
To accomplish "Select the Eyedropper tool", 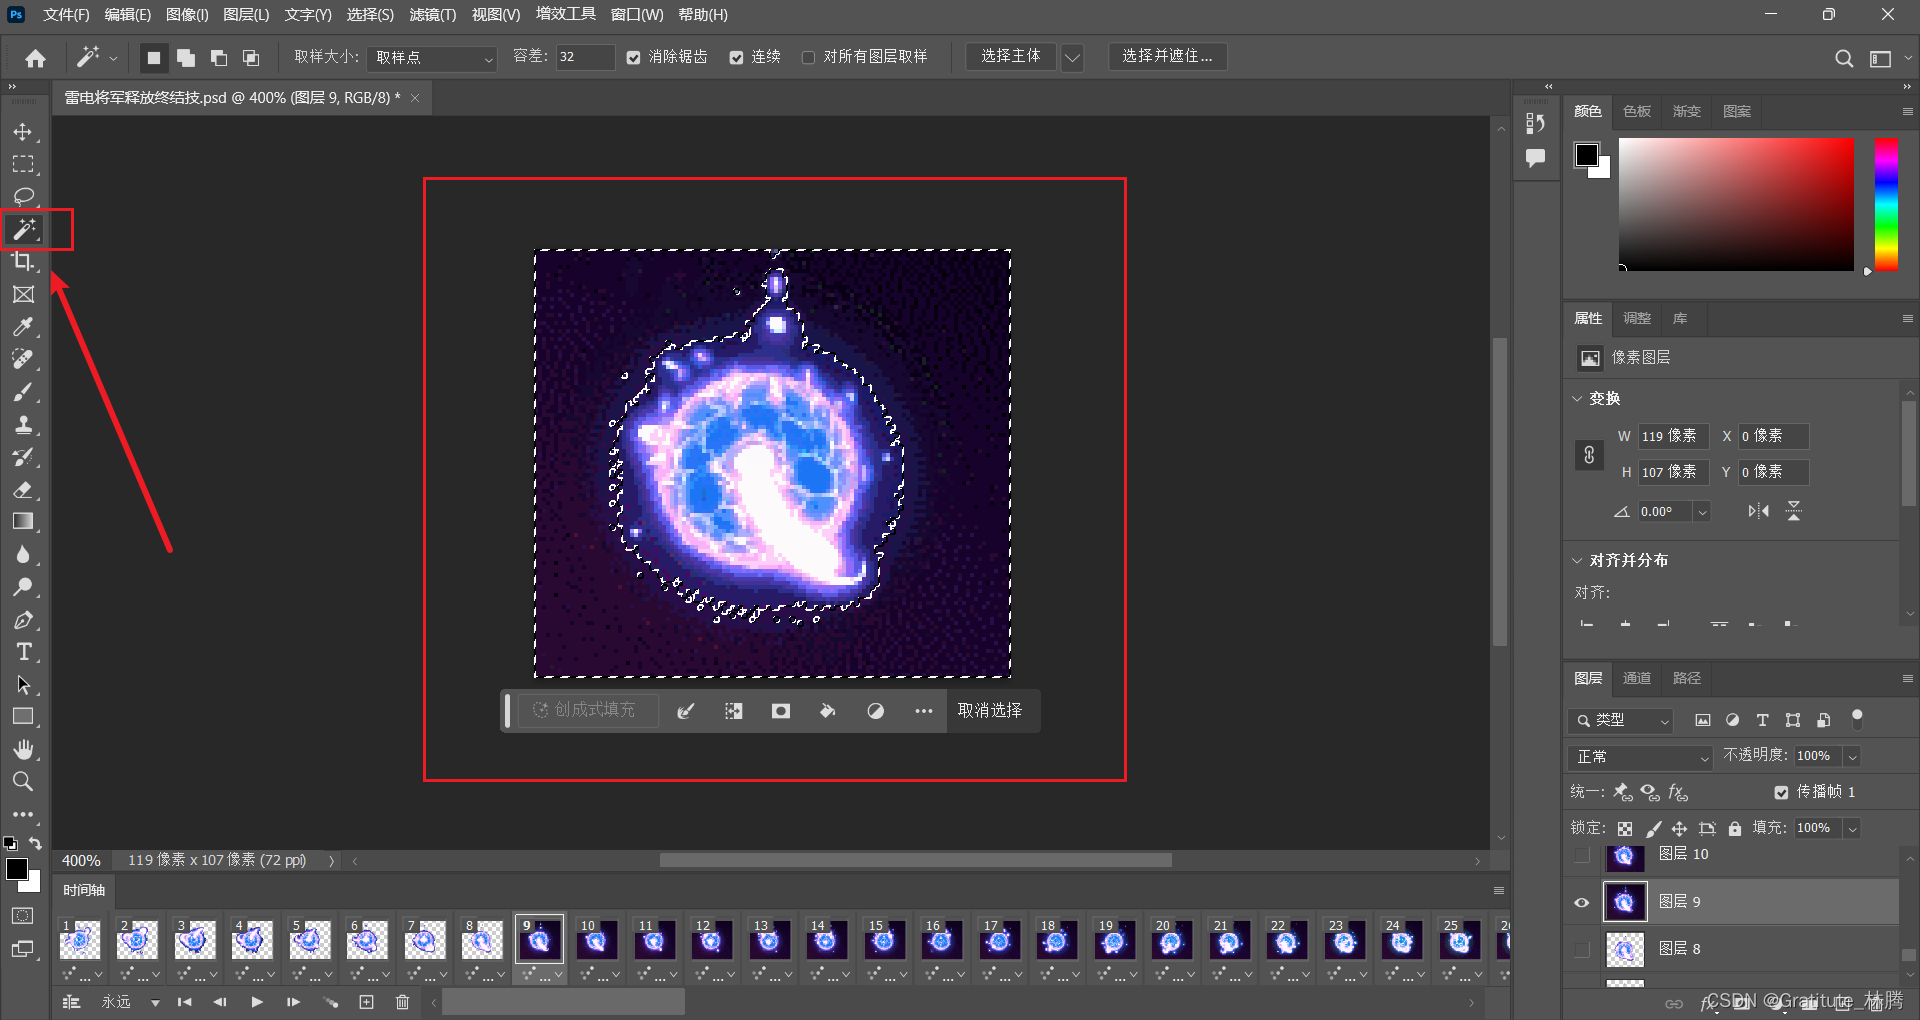I will coord(22,327).
